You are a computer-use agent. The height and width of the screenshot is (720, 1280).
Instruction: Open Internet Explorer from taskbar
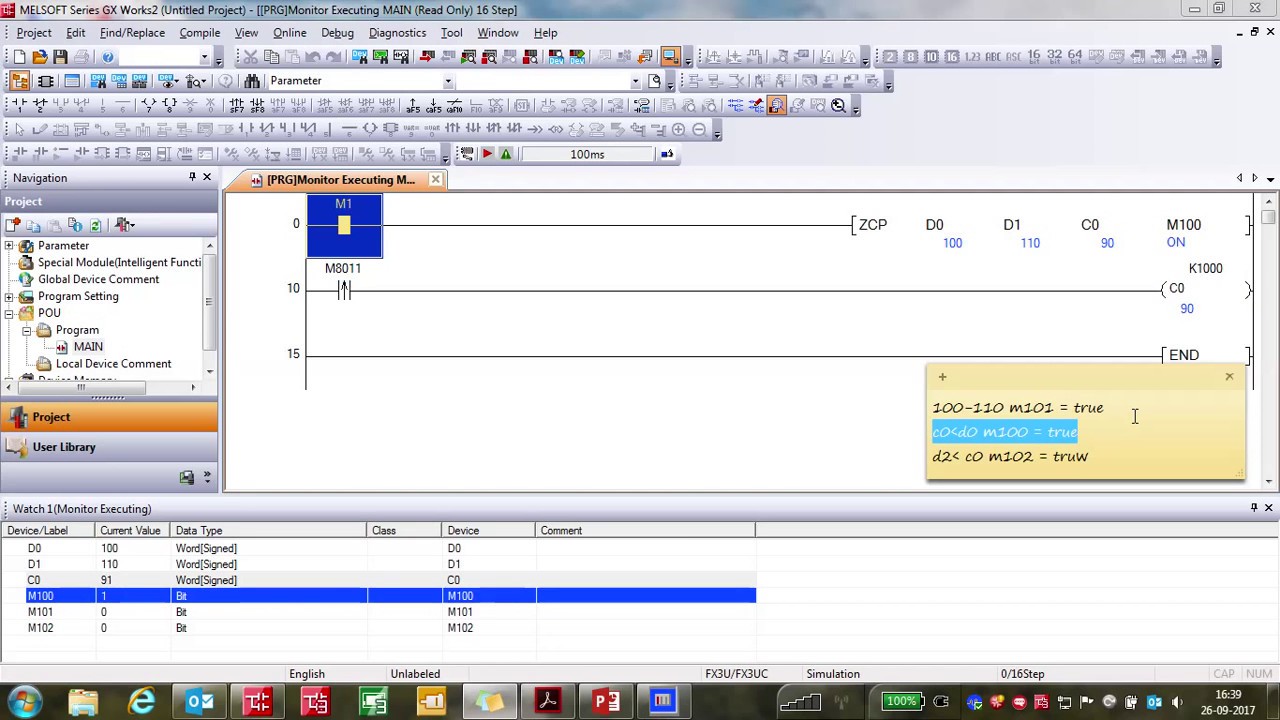(x=142, y=701)
